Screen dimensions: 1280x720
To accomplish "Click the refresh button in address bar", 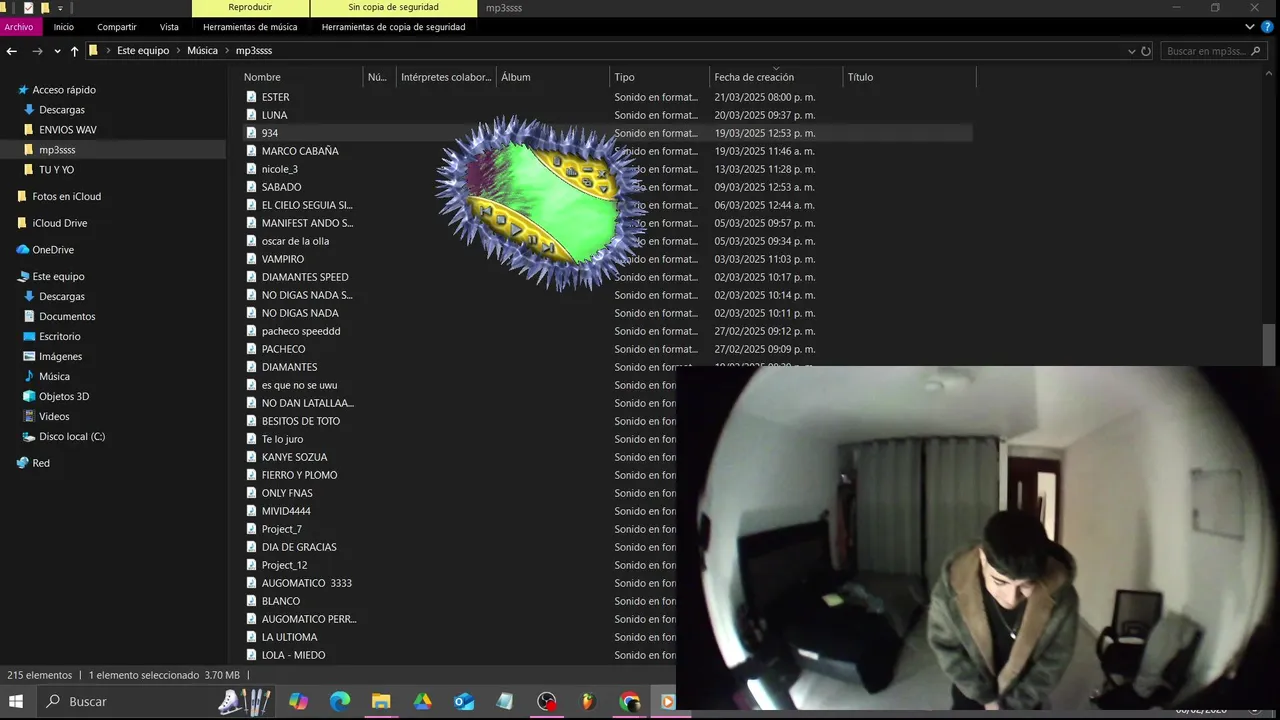I will pyautogui.click(x=1146, y=51).
